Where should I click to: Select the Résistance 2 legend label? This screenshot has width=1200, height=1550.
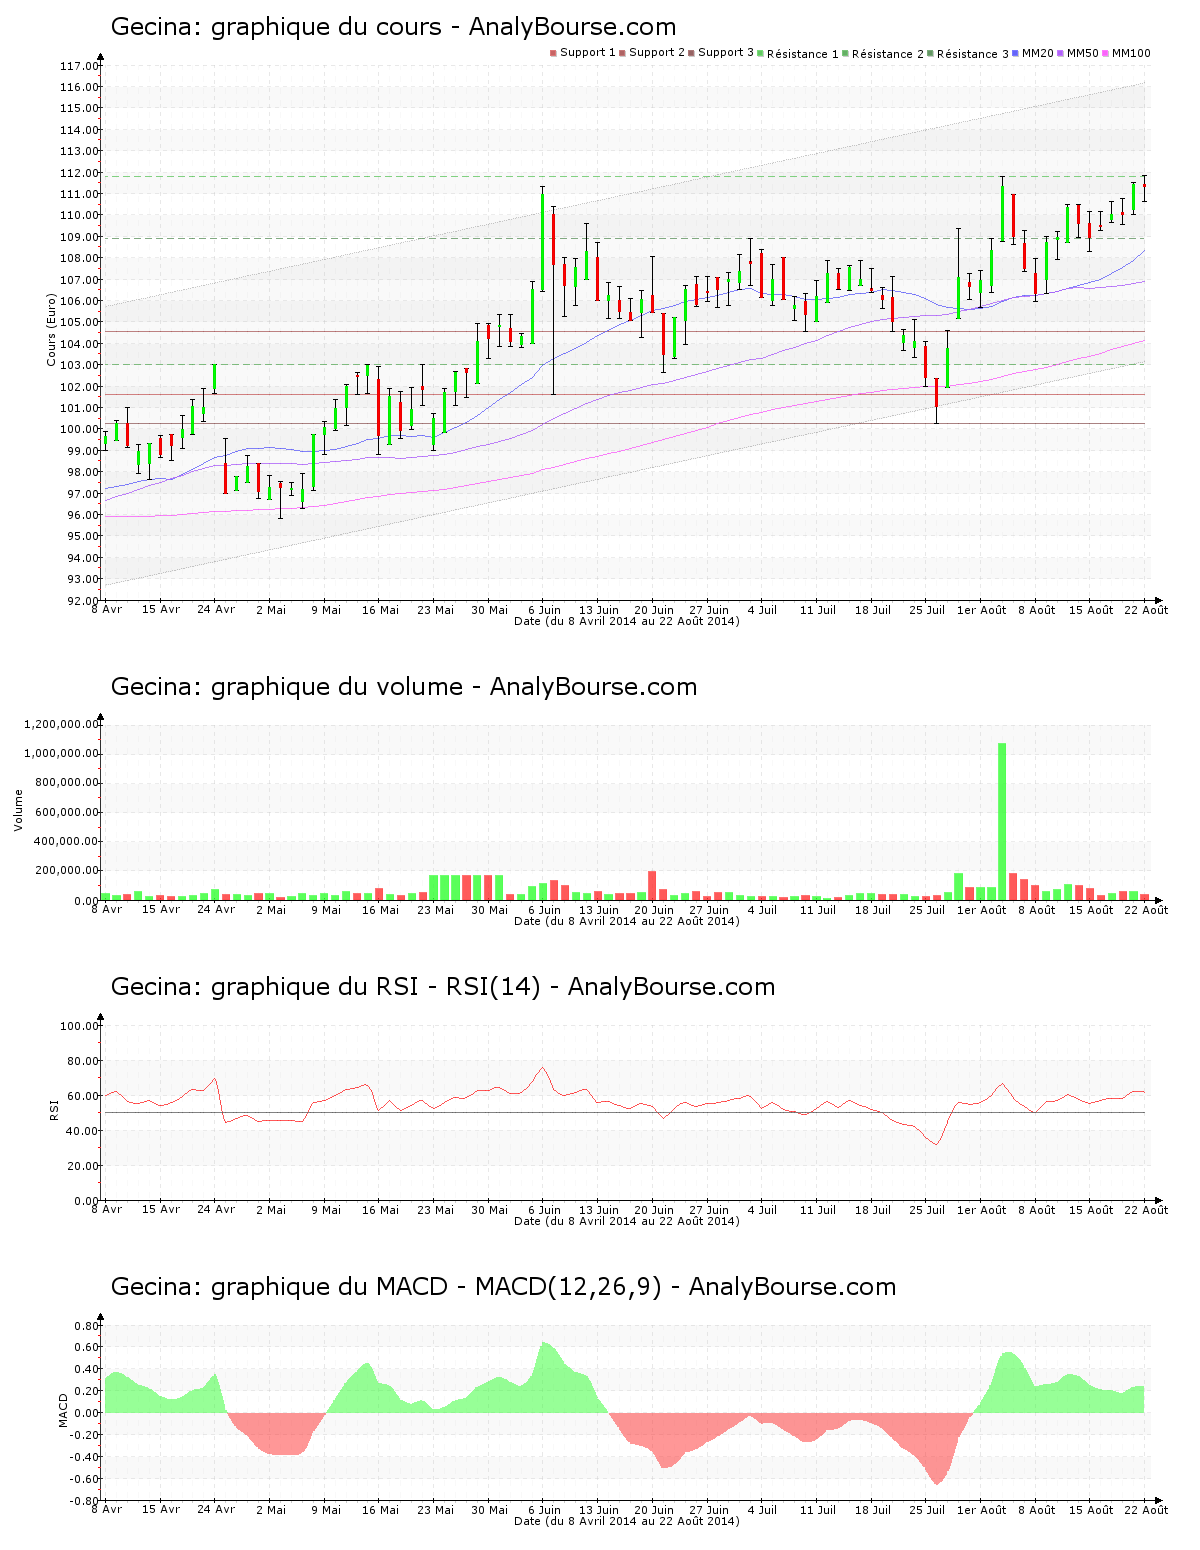888,54
